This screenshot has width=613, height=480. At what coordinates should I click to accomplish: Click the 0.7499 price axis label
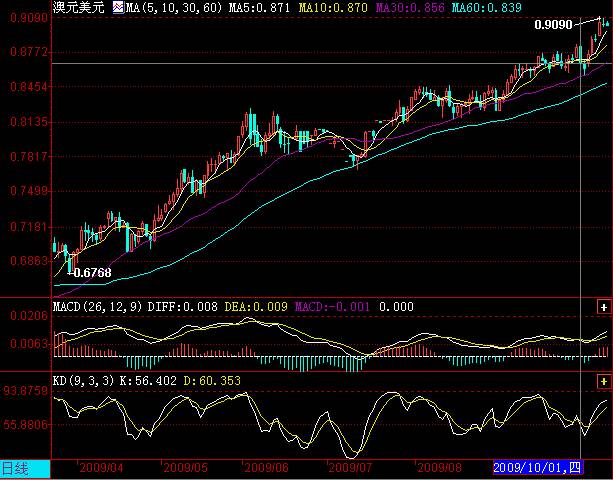[29, 191]
